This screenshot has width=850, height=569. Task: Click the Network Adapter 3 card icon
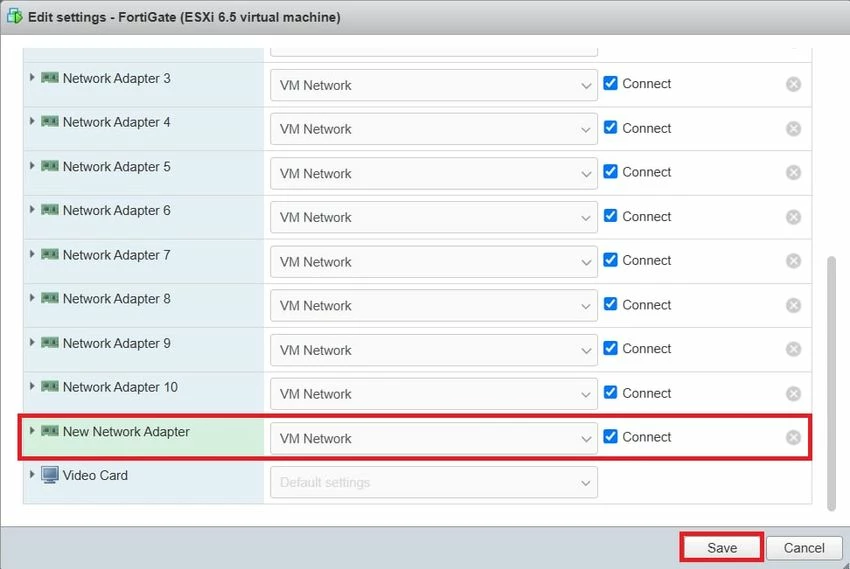tap(50, 77)
